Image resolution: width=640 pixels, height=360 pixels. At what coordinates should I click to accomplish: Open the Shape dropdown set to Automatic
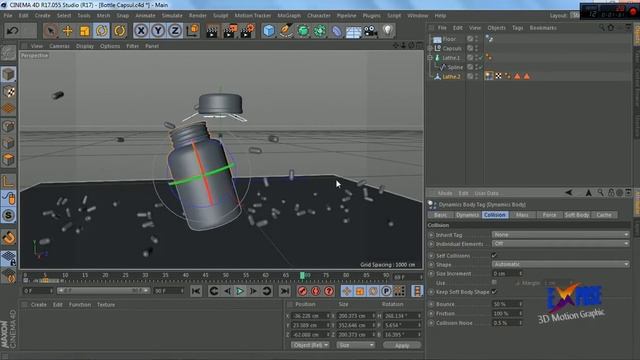[560, 264]
